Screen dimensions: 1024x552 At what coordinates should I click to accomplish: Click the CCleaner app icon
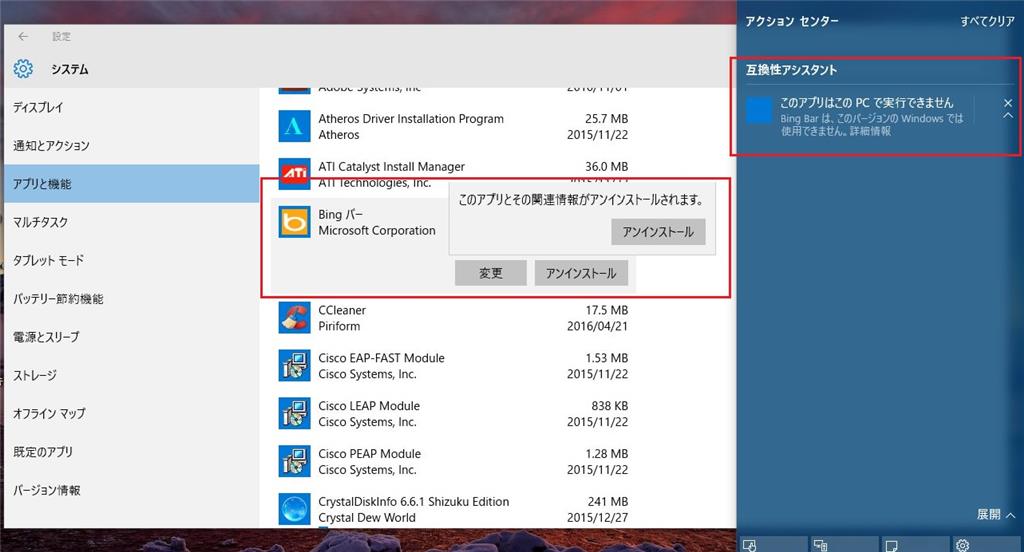(x=294, y=317)
